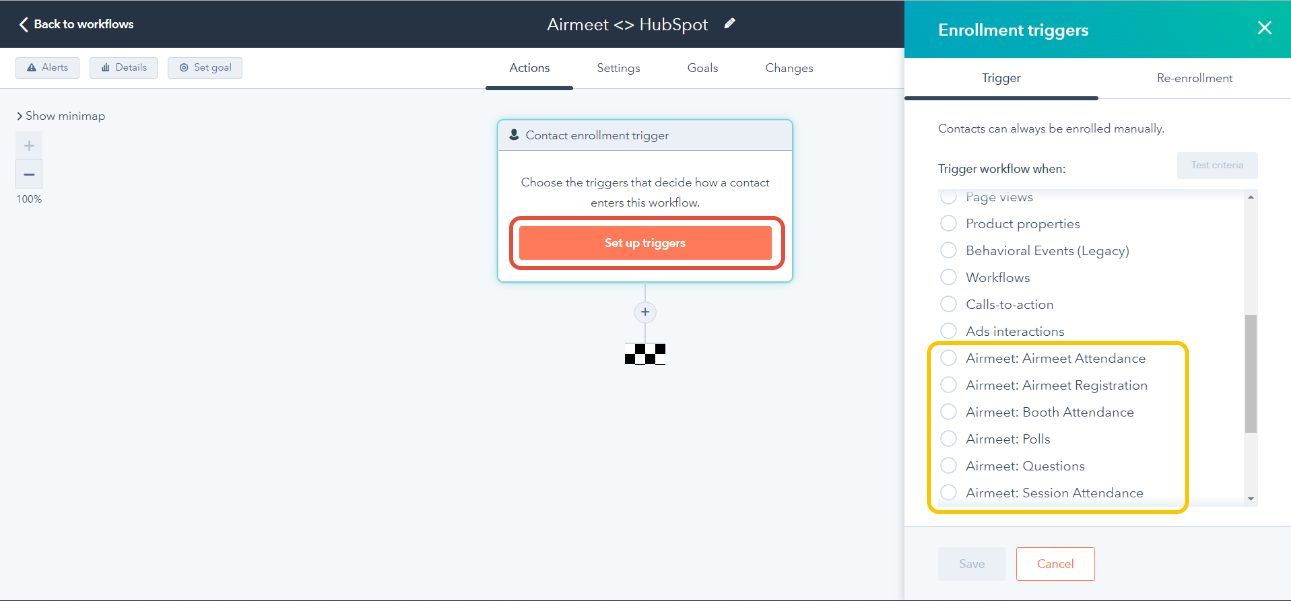Zoom in with plus button

[29, 146]
